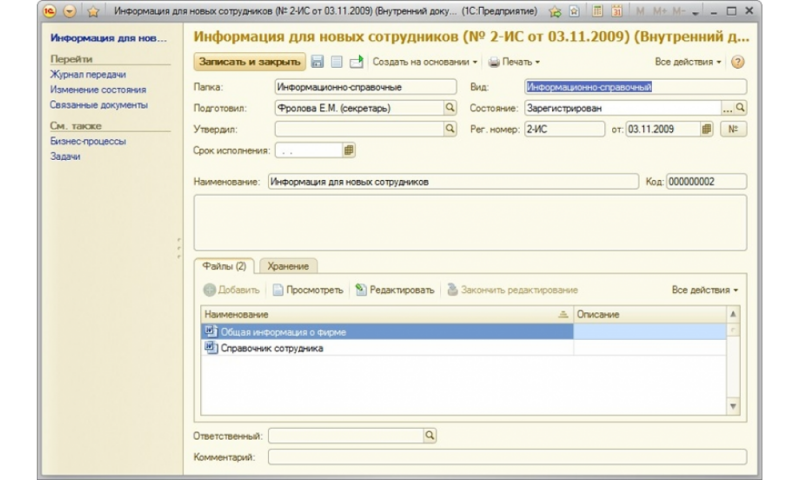Expand the Создать на основании dropdown
The image size is (800, 480).
pyautogui.click(x=425, y=62)
